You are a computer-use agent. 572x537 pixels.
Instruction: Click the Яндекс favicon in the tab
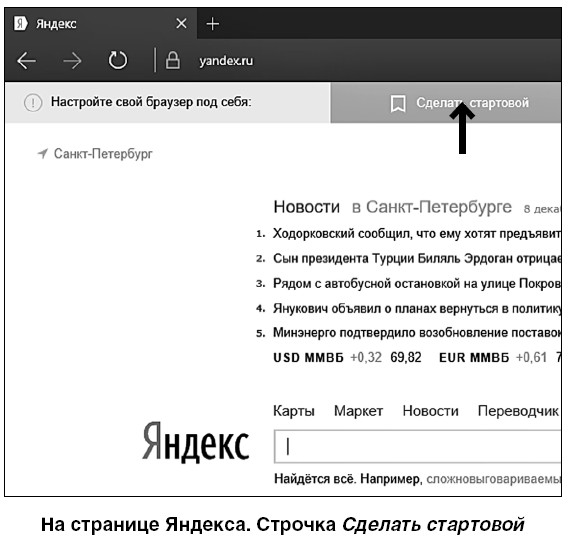(x=20, y=23)
